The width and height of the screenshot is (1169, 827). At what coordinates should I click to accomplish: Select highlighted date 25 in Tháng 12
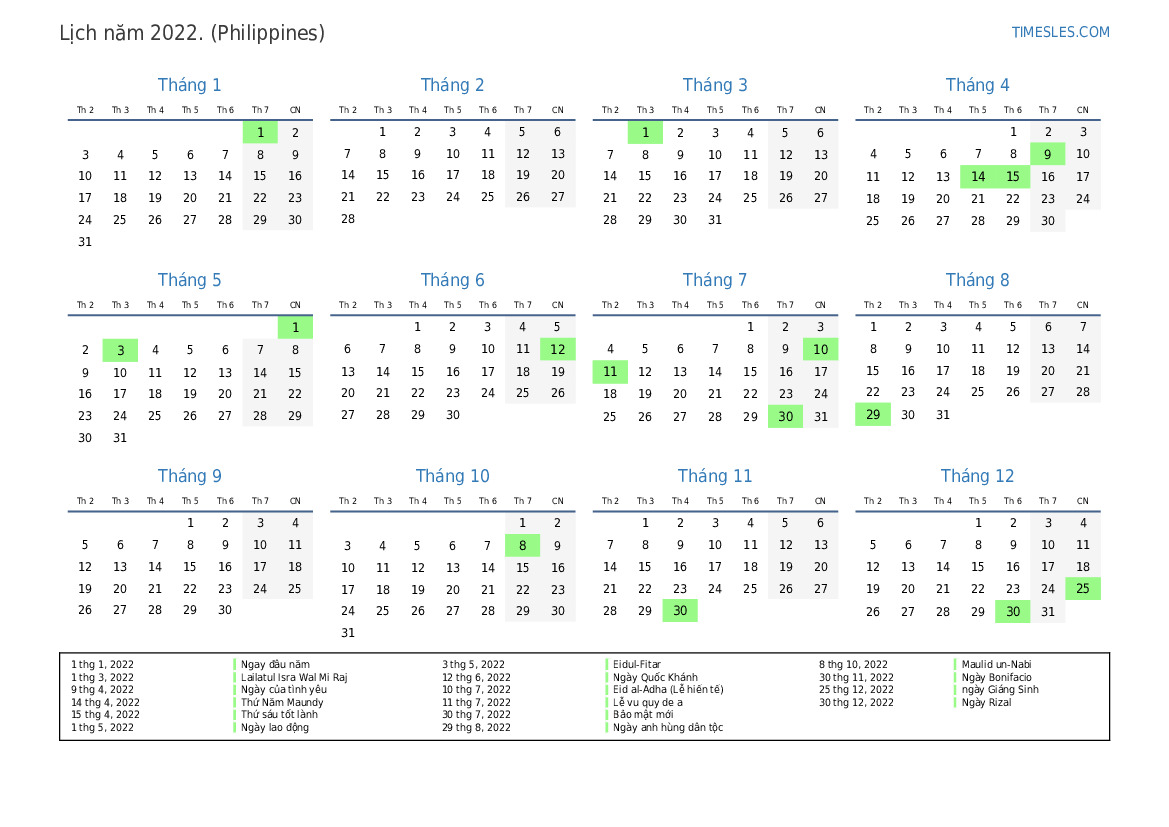1082,589
